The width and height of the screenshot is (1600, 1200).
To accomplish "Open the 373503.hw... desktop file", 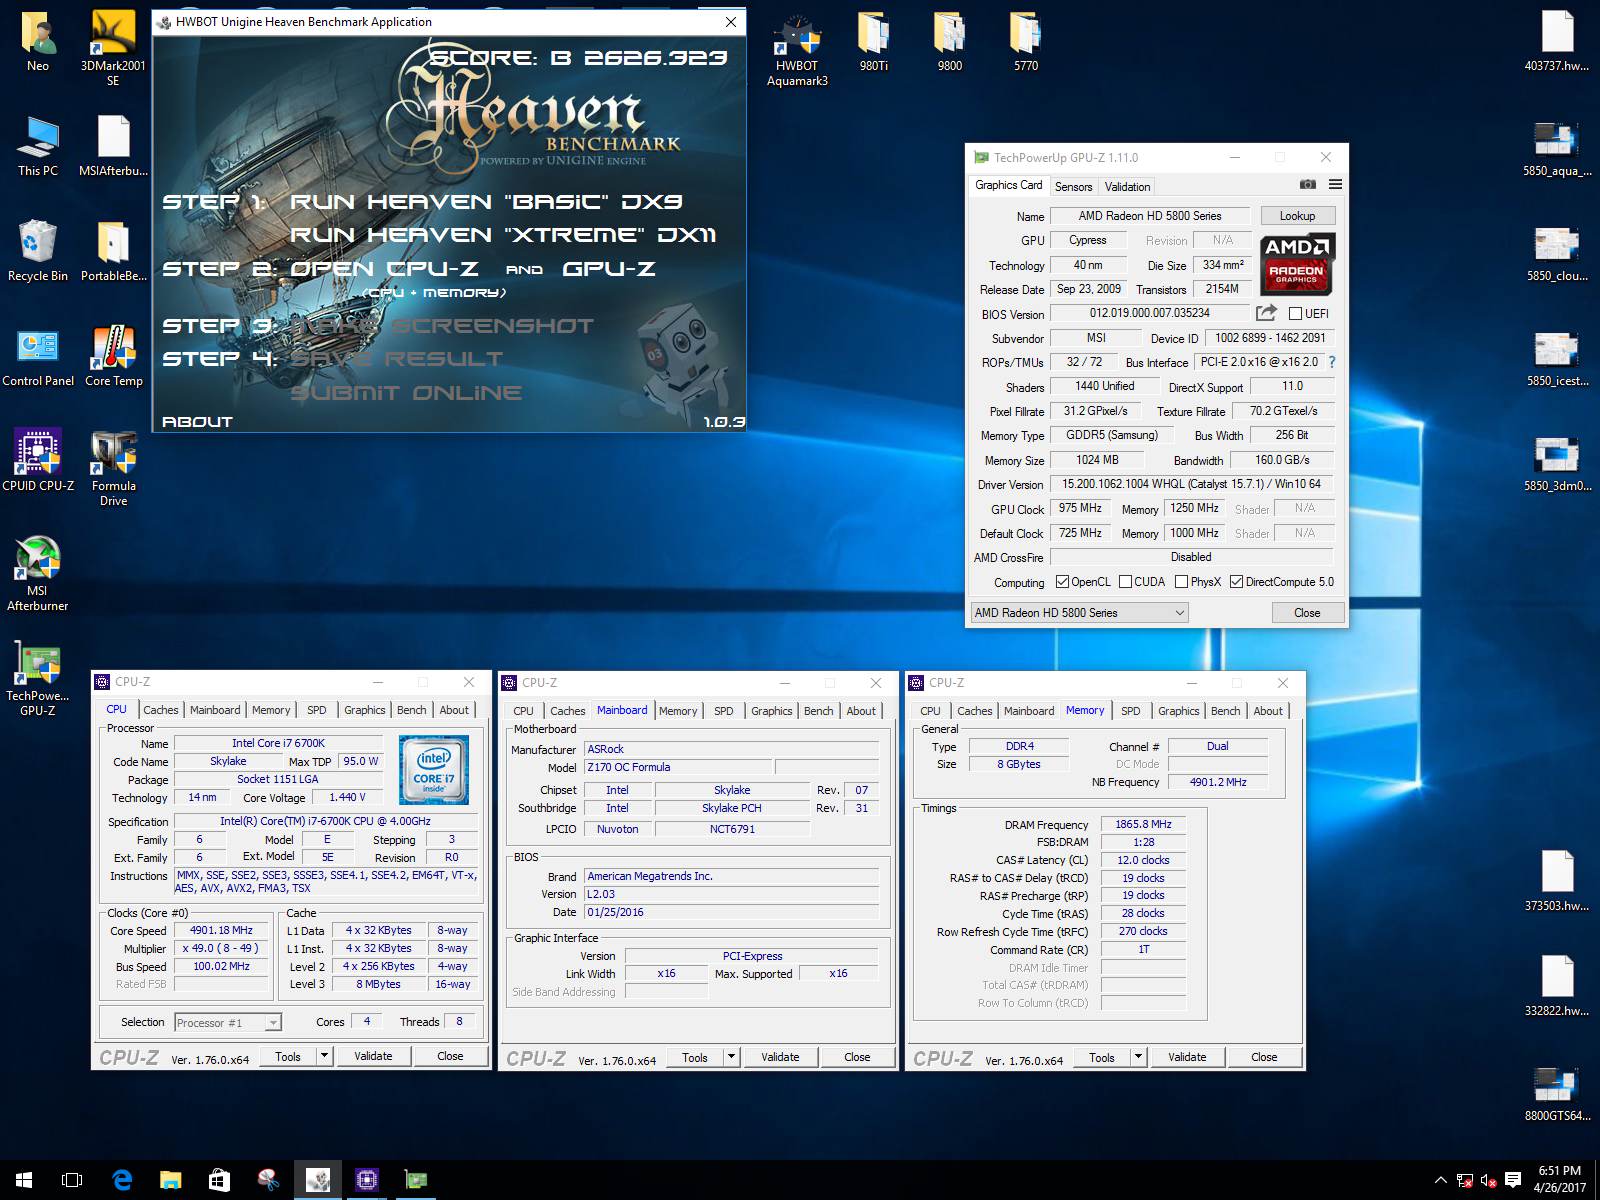I will point(1557,880).
